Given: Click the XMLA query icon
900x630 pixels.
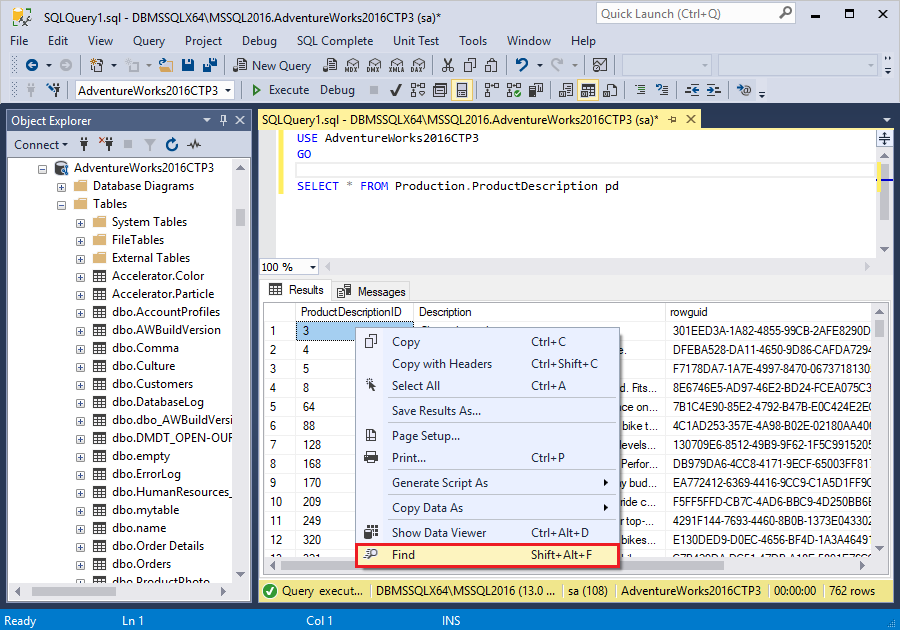Looking at the screenshot, I should [397, 65].
